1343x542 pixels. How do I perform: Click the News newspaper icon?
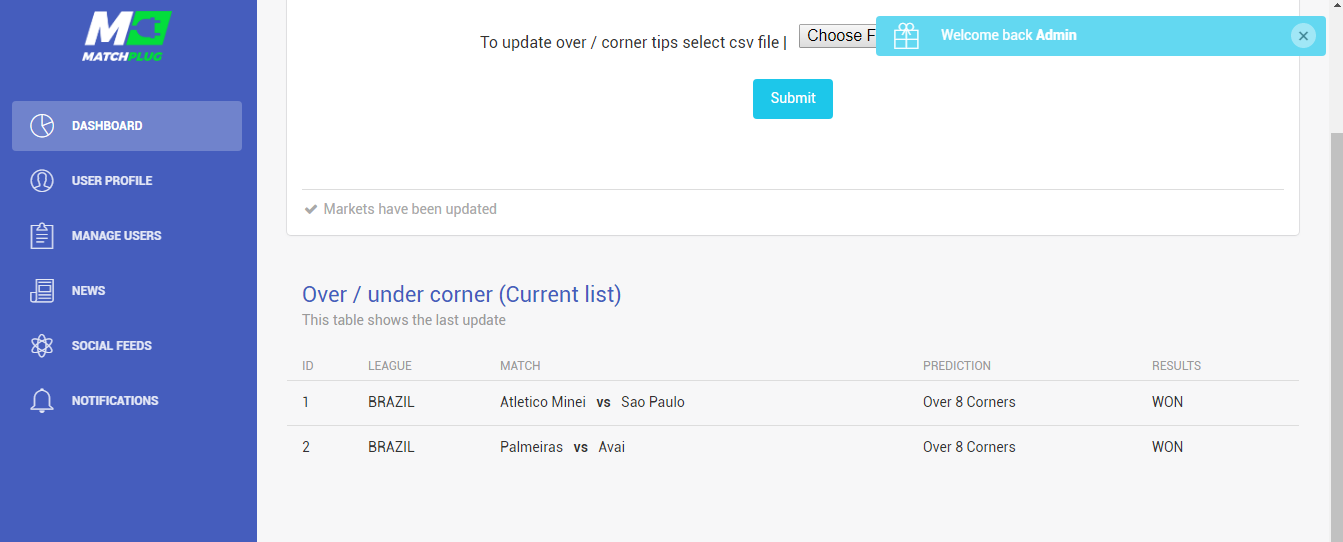(42, 291)
